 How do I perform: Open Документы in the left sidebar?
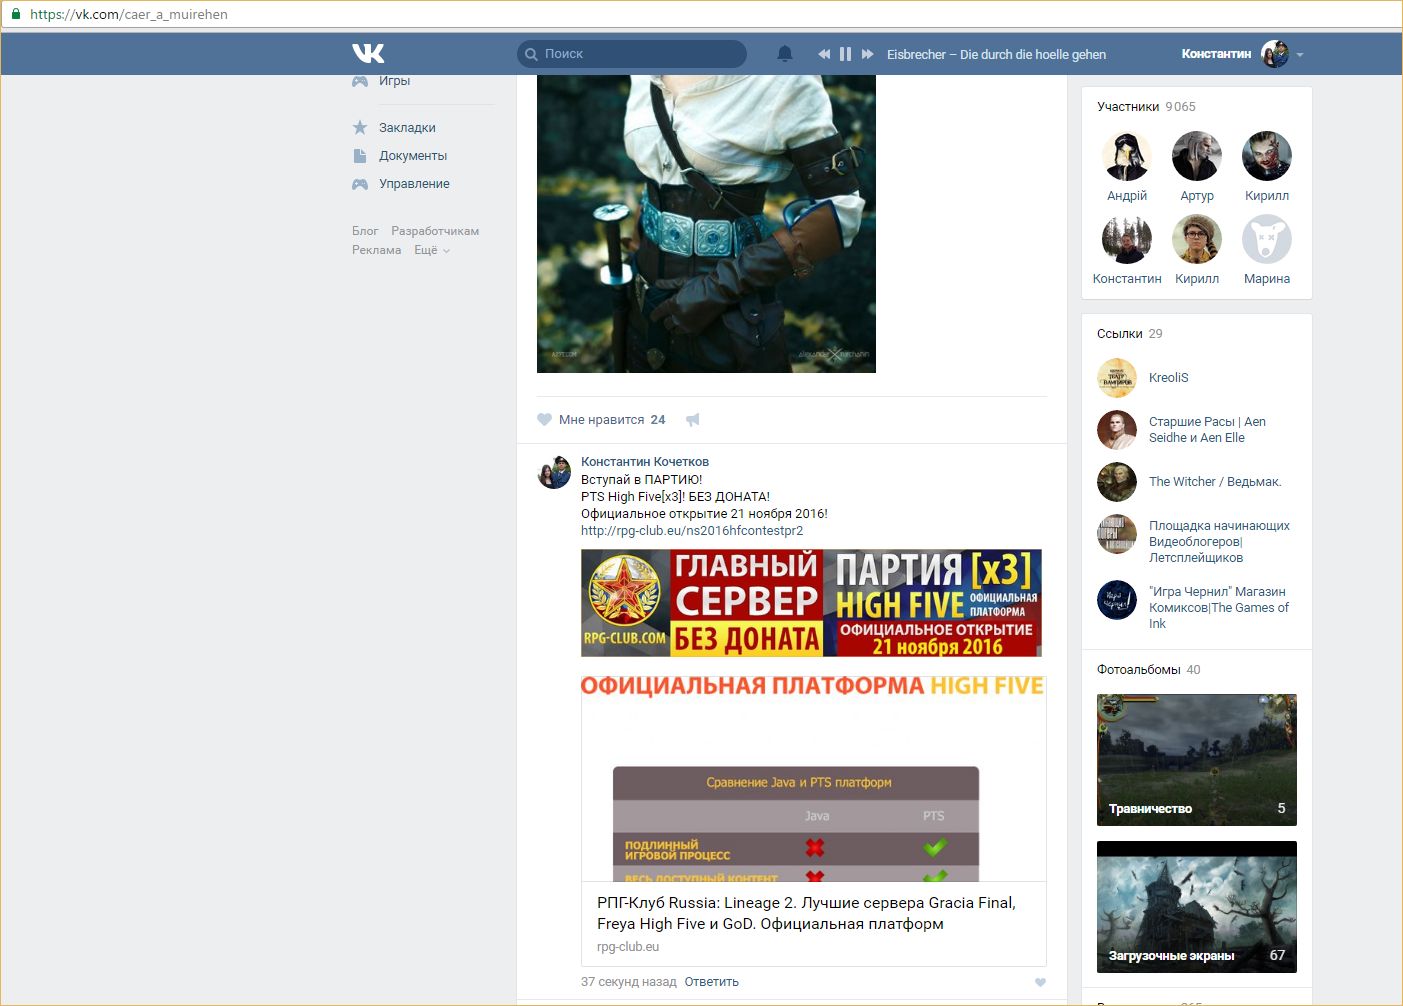click(x=413, y=156)
